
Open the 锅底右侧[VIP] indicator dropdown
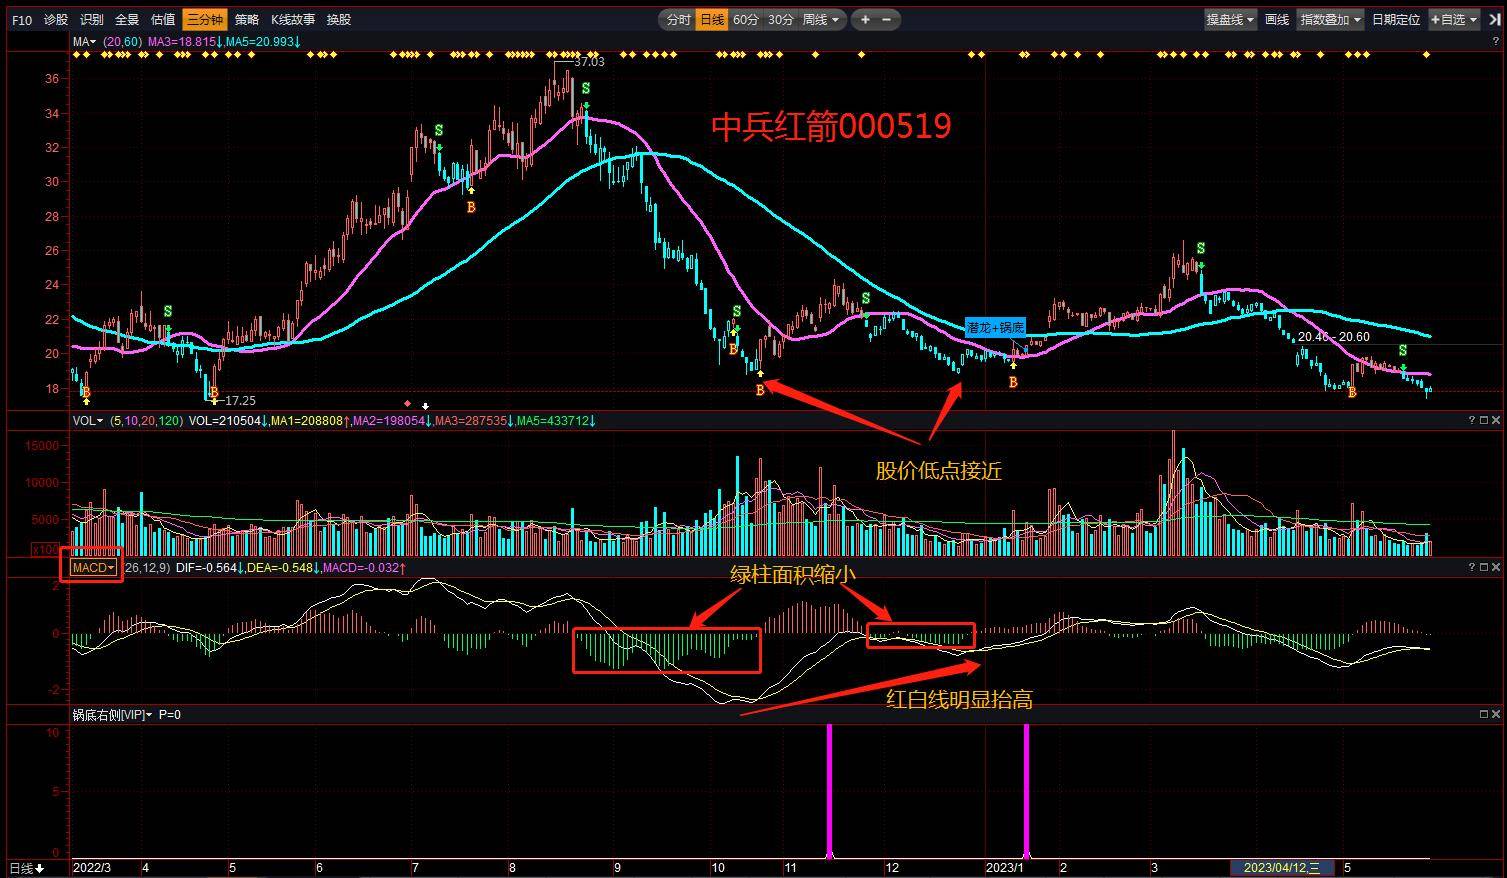pos(112,715)
